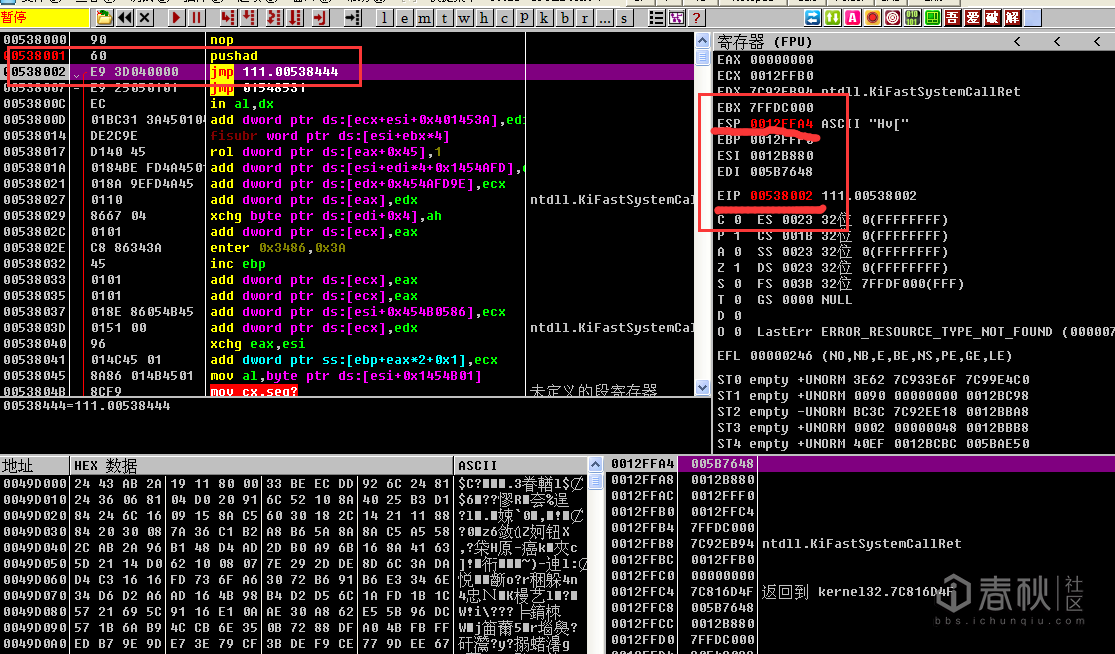Viewport: 1115px width, 654px height.
Task: Click the pink letter A plugin icon
Action: 852,17
